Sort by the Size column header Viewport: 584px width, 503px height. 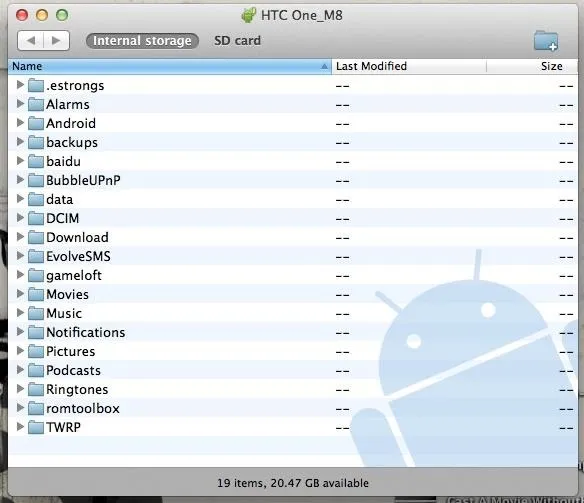tap(532, 66)
